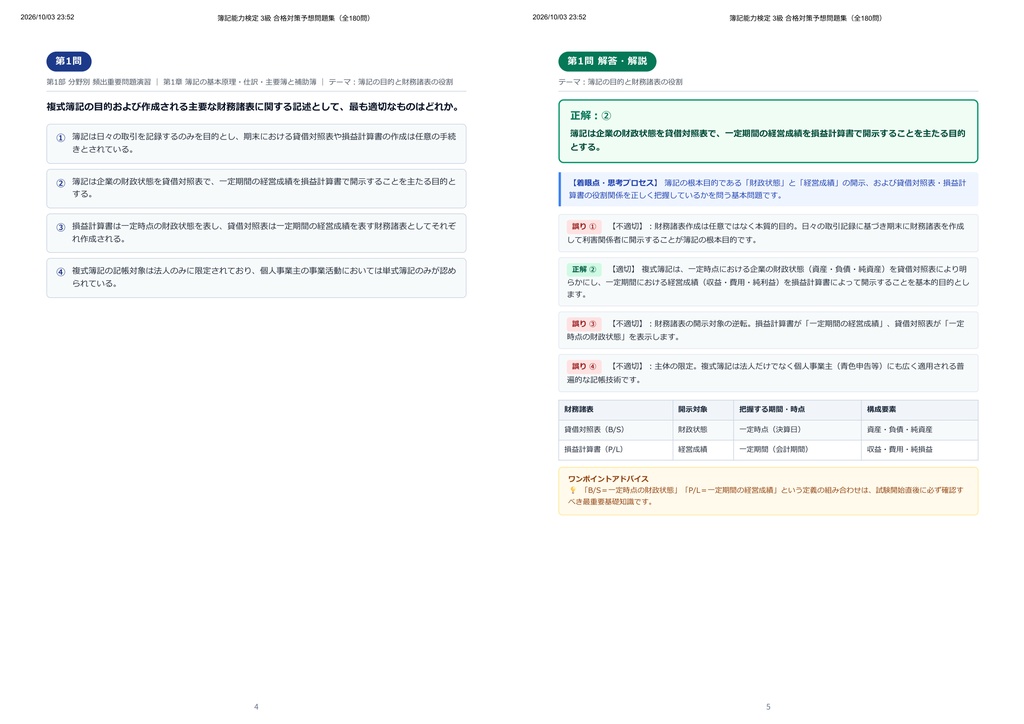Click the red 誤り④ badge
Viewport: 1024px width, 724px height.
(584, 366)
